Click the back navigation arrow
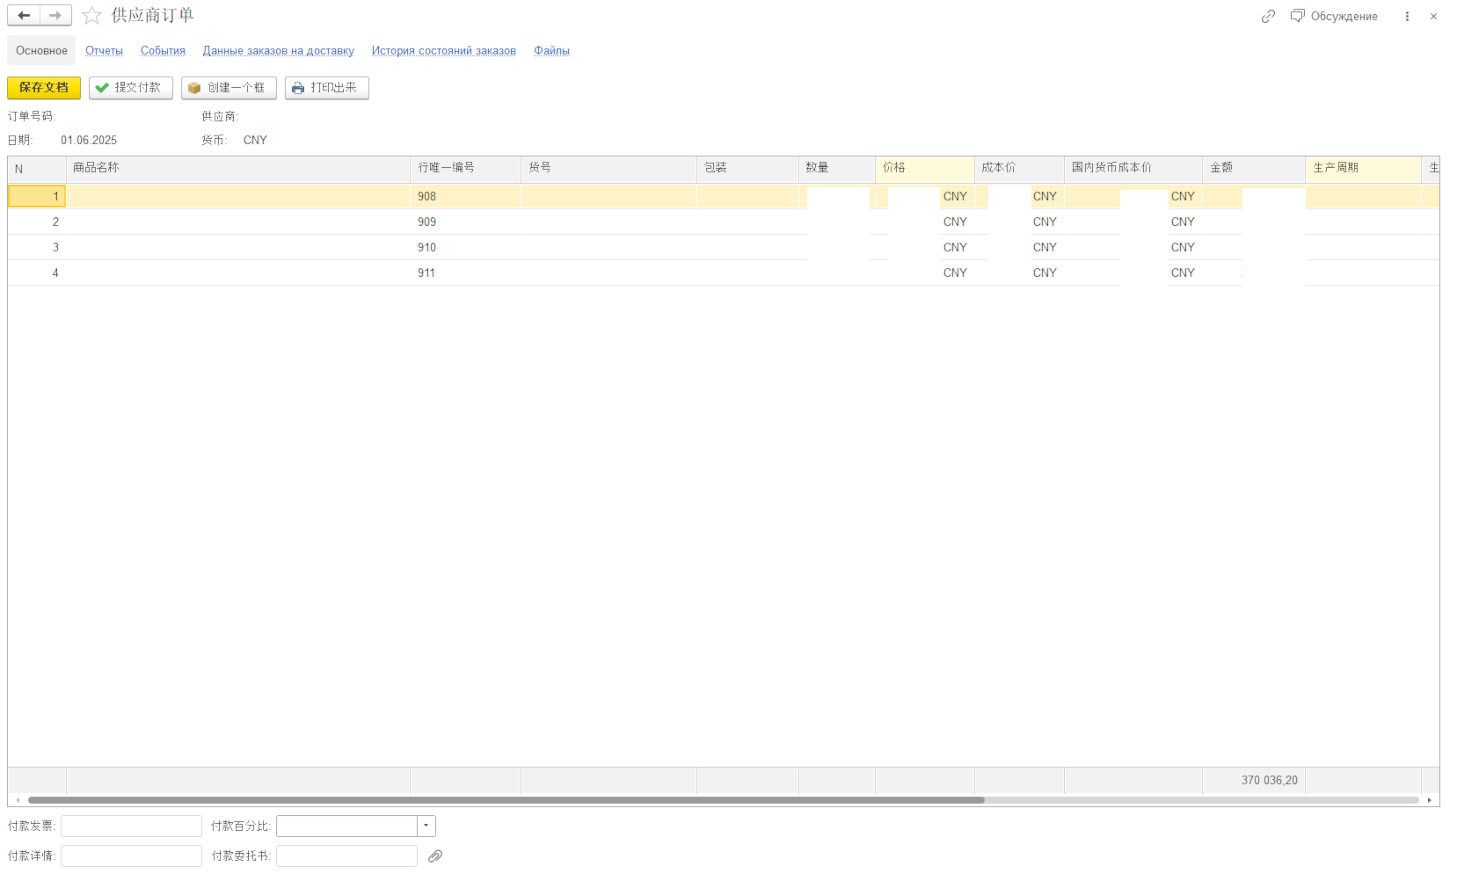 coord(23,16)
